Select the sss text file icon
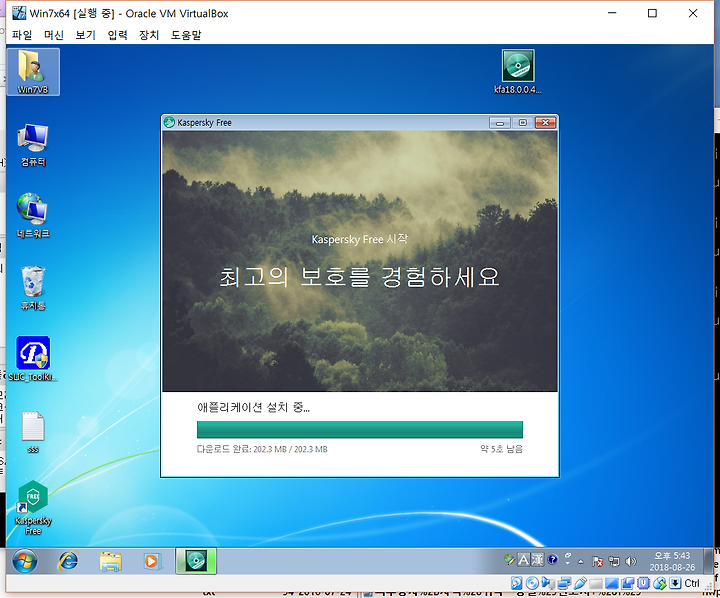 click(33, 432)
